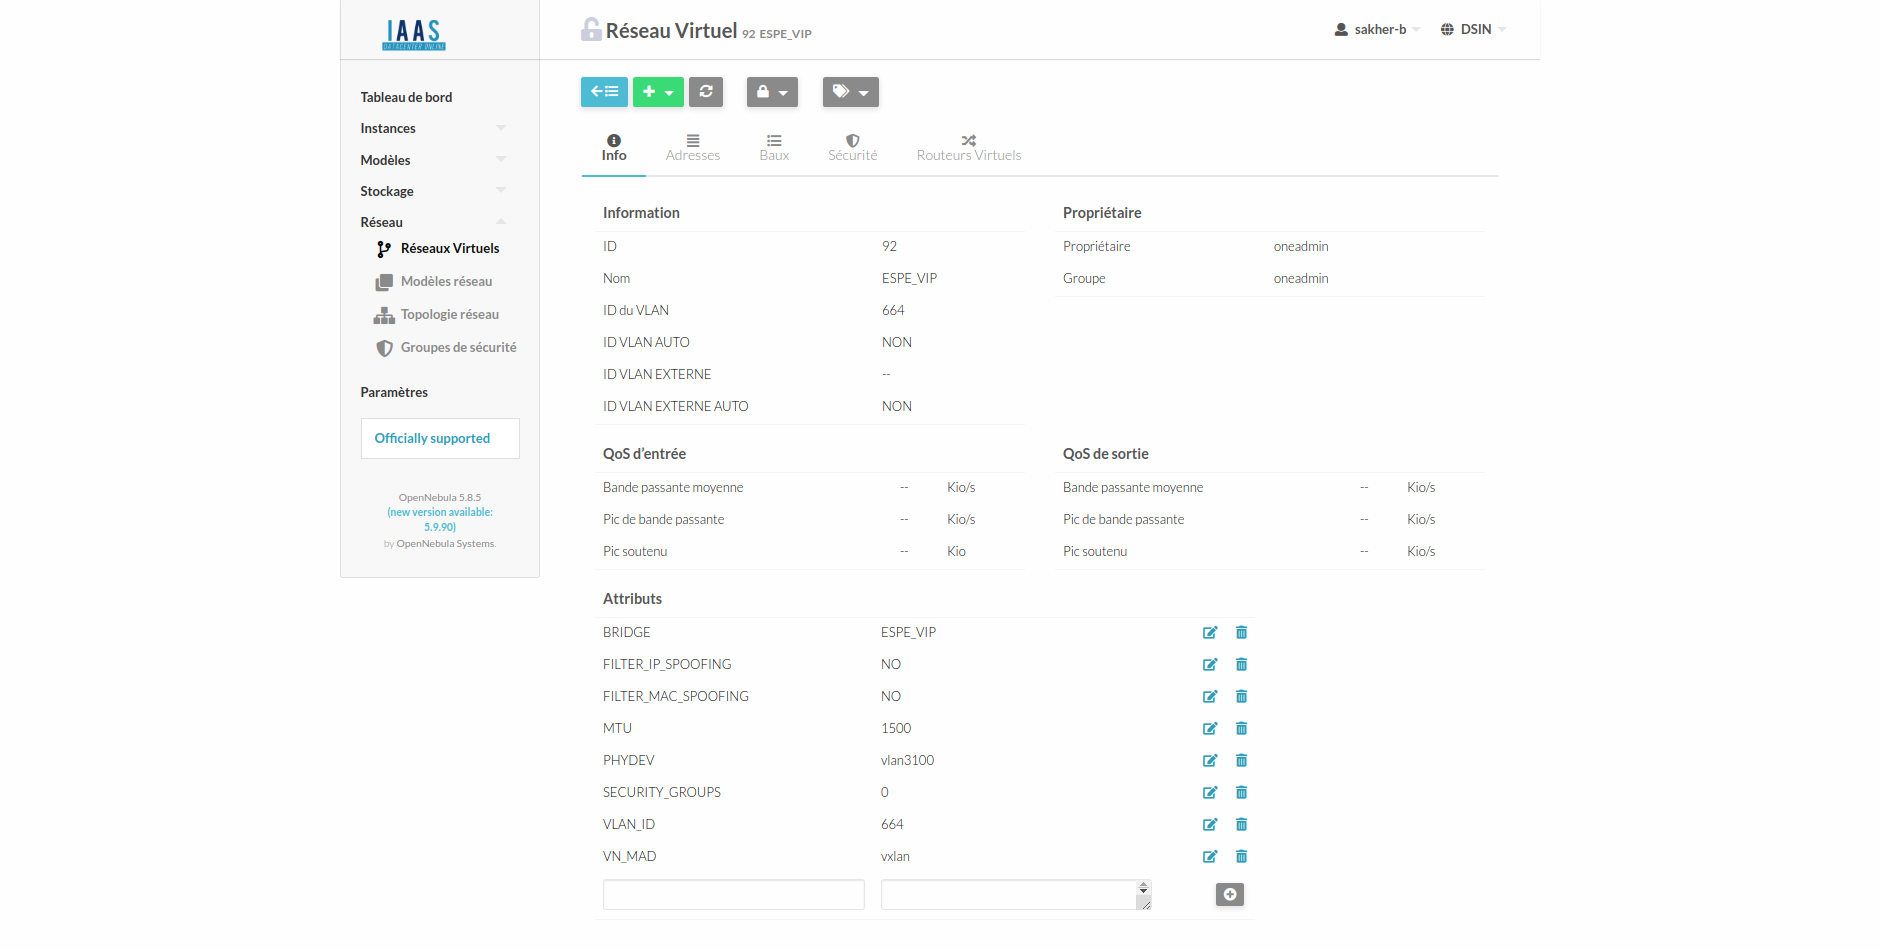
Task: Open the Sécurité tab
Action: click(852, 148)
